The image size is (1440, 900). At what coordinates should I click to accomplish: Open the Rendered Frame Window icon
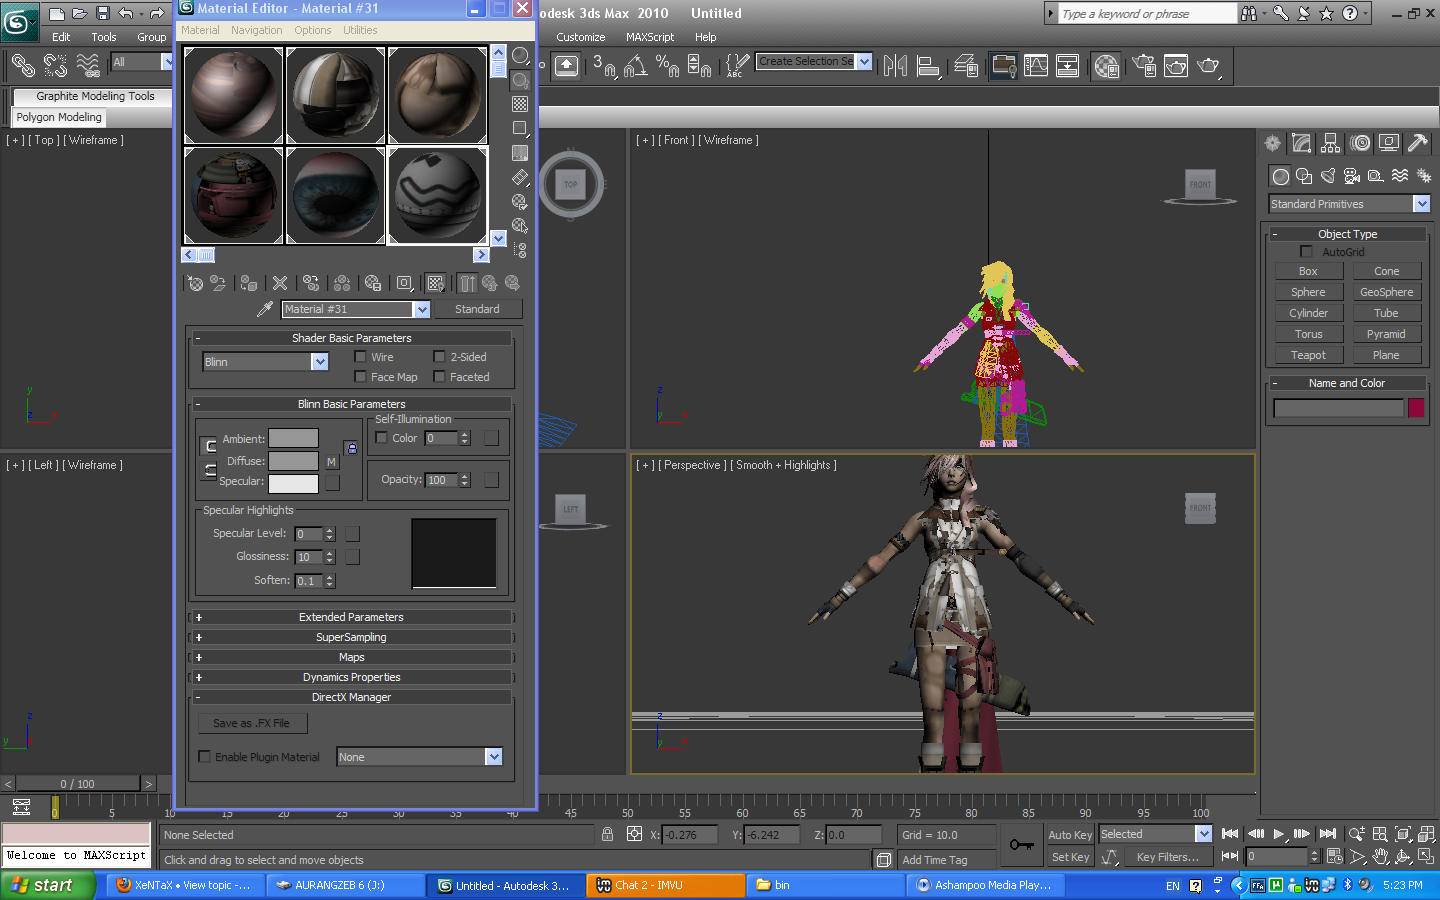click(x=1176, y=66)
